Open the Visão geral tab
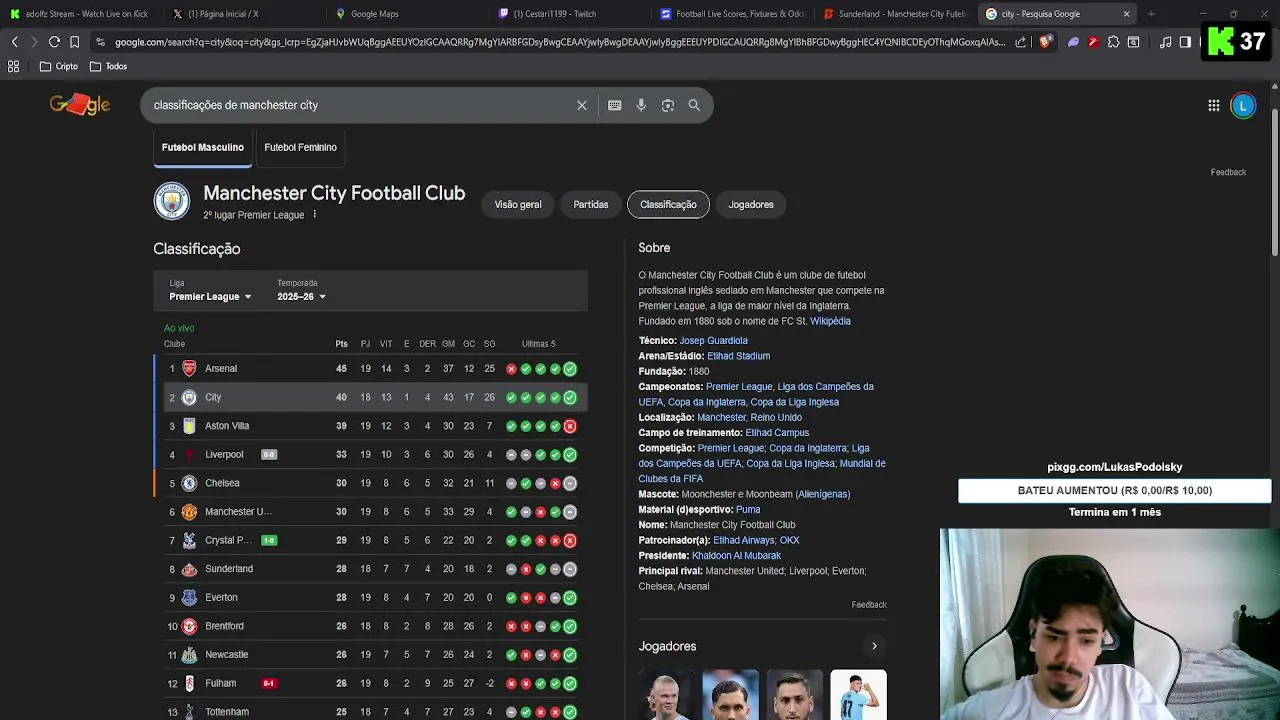The height and width of the screenshot is (720, 1280). (518, 204)
